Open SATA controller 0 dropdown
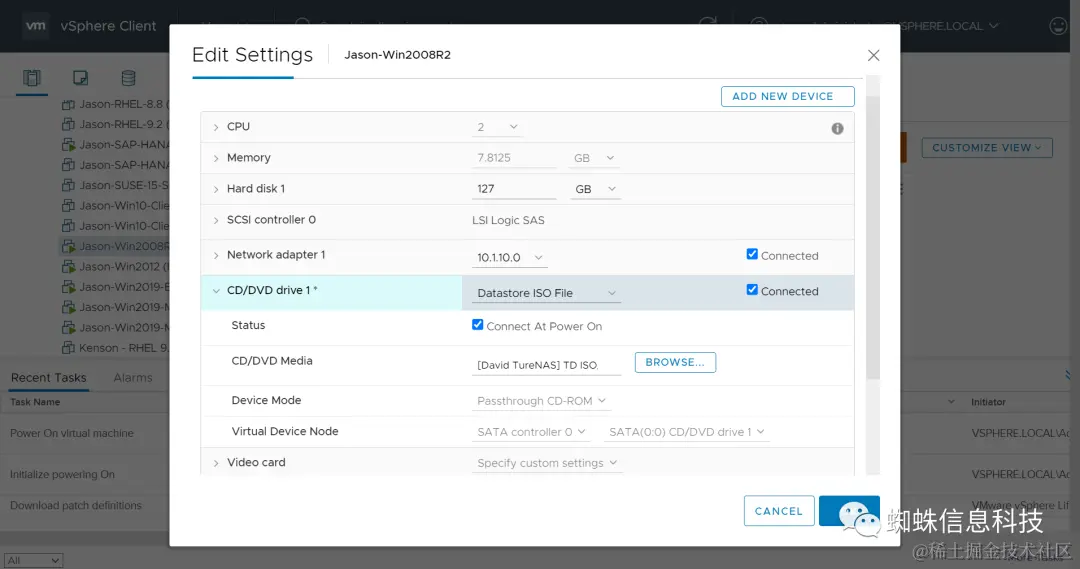Screen dimensions: 1080x569 pyautogui.click(x=530, y=432)
